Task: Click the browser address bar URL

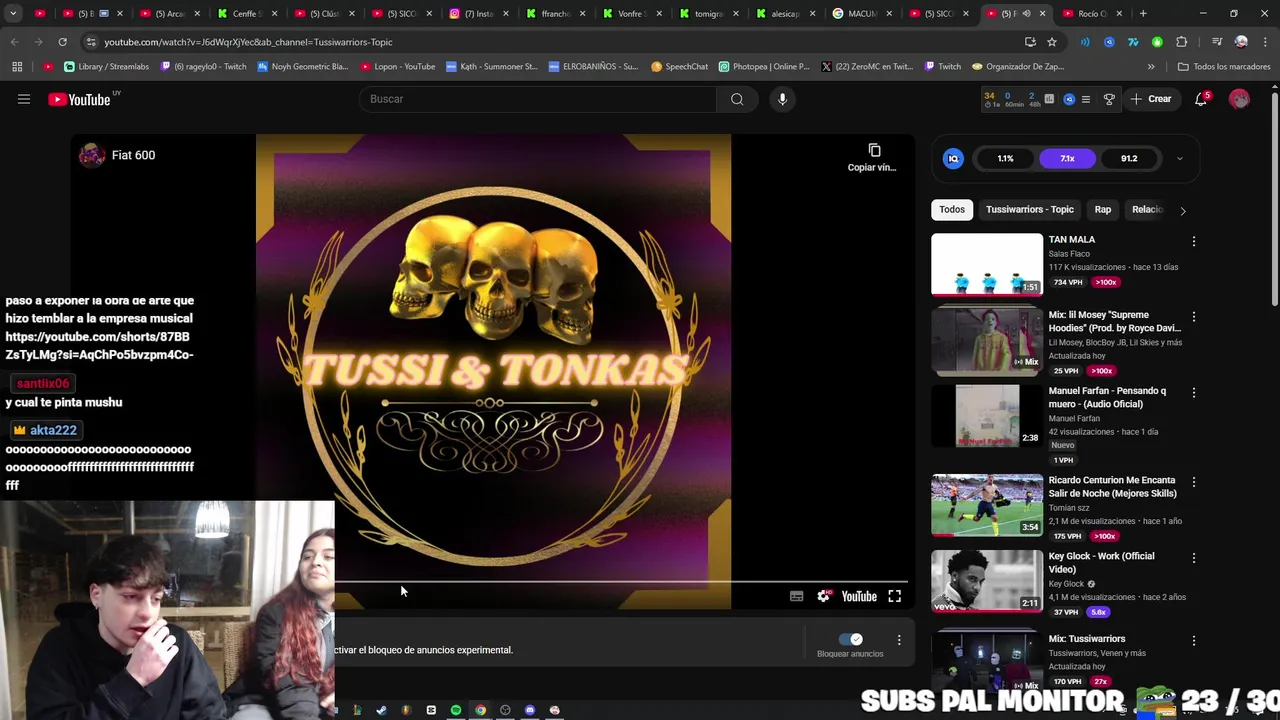Action: tap(248, 42)
